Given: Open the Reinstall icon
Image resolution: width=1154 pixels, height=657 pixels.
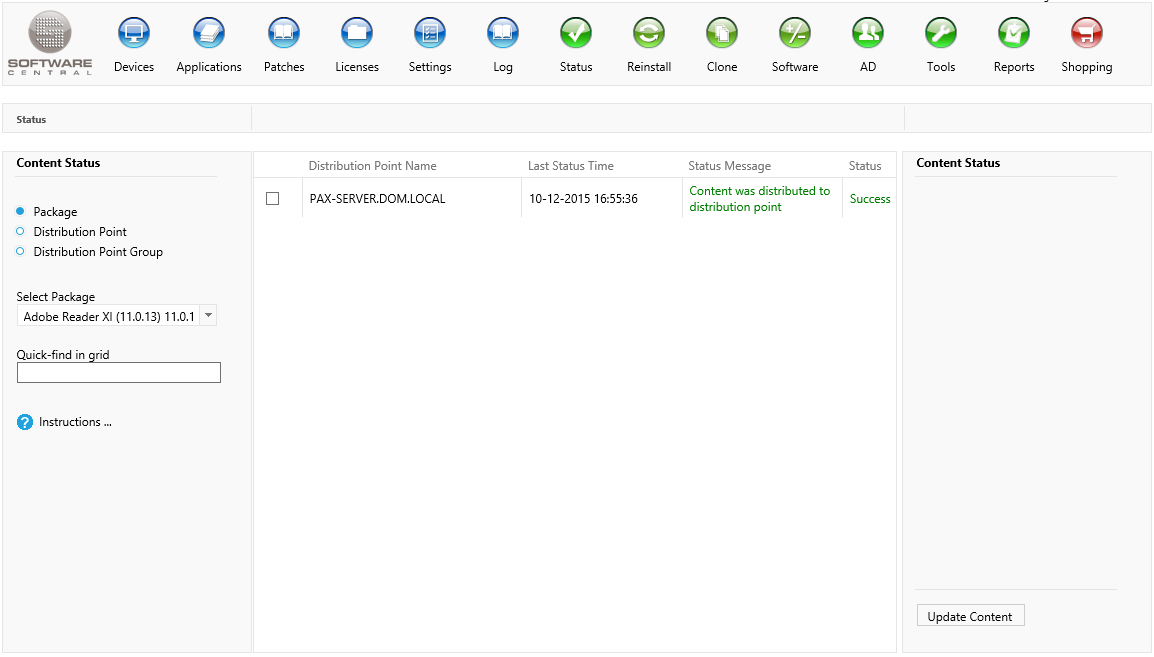Looking at the screenshot, I should tap(649, 34).
